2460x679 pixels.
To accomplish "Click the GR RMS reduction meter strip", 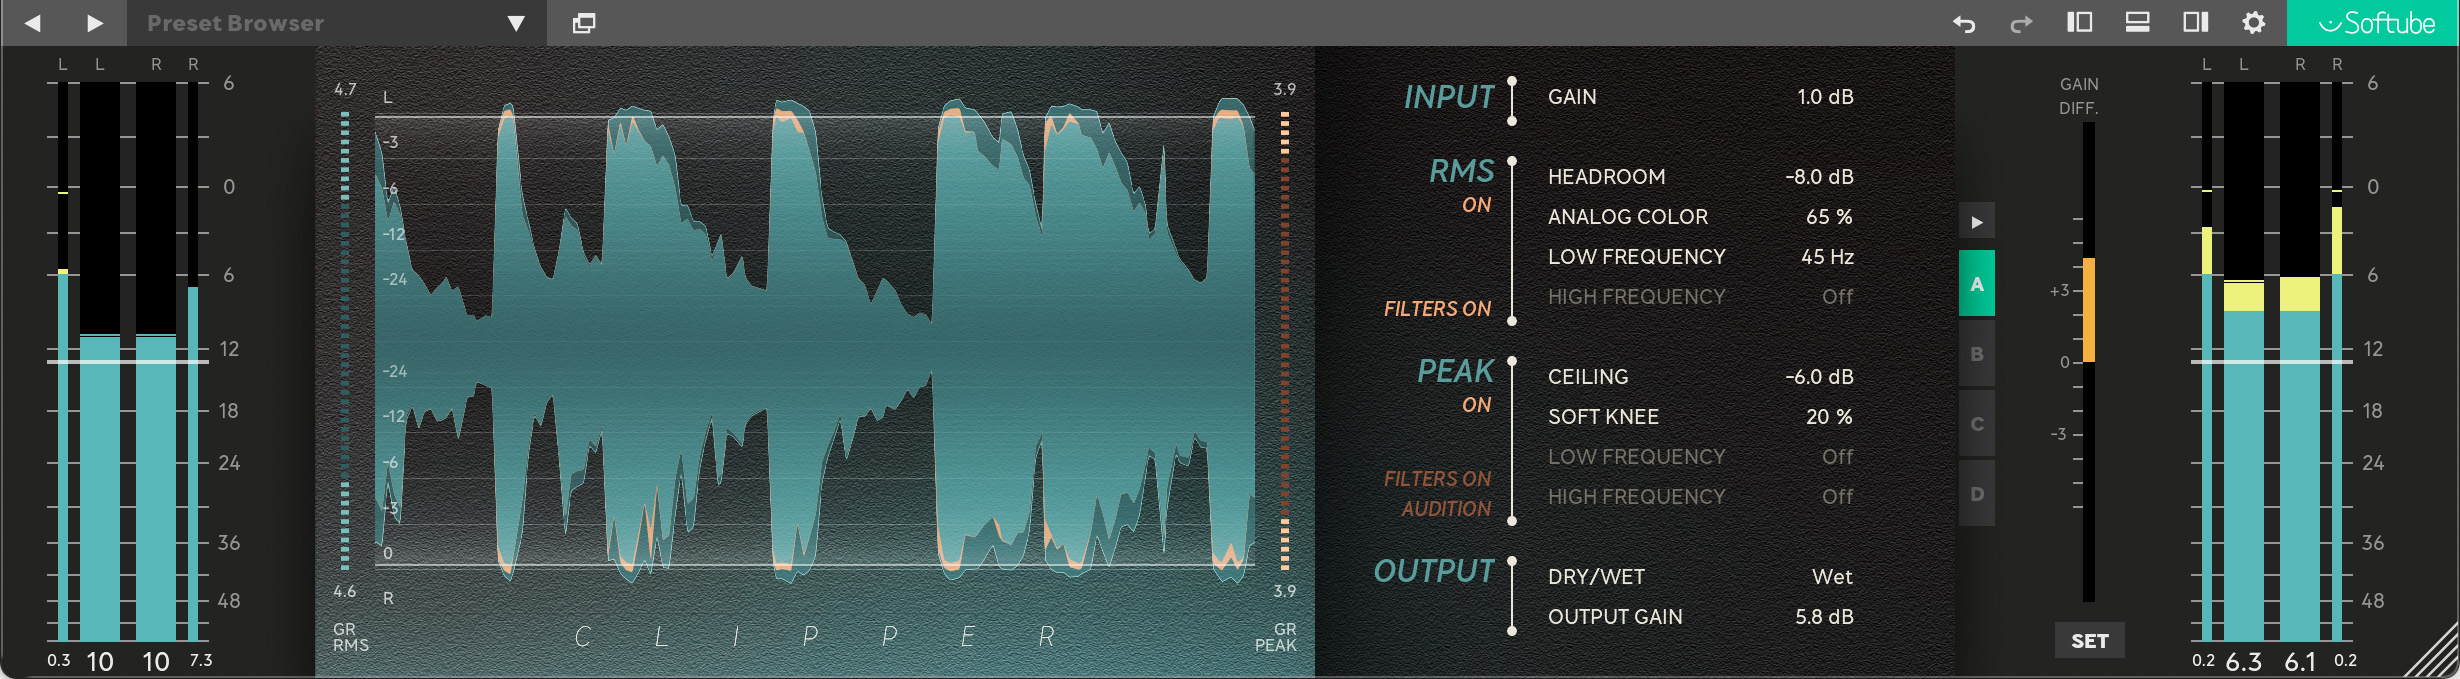I will click(345, 340).
